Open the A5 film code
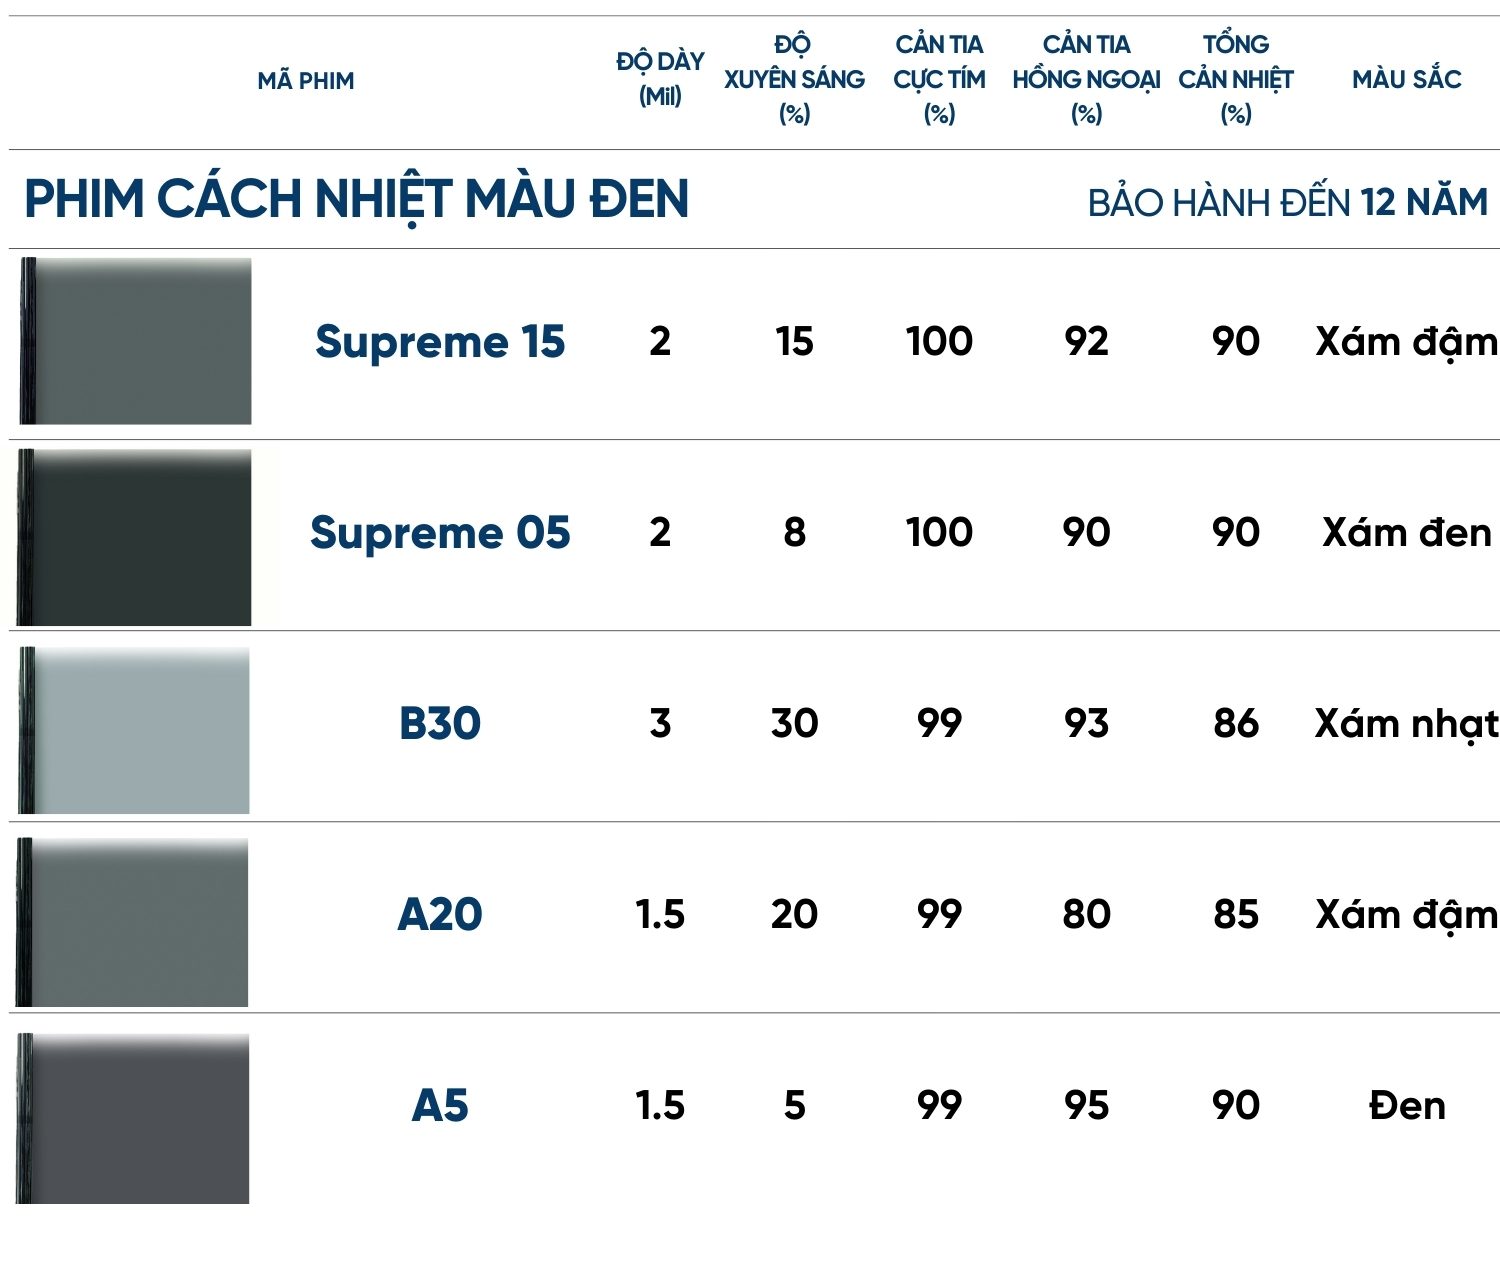Image resolution: width=1500 pixels, height=1267 pixels. click(440, 1106)
